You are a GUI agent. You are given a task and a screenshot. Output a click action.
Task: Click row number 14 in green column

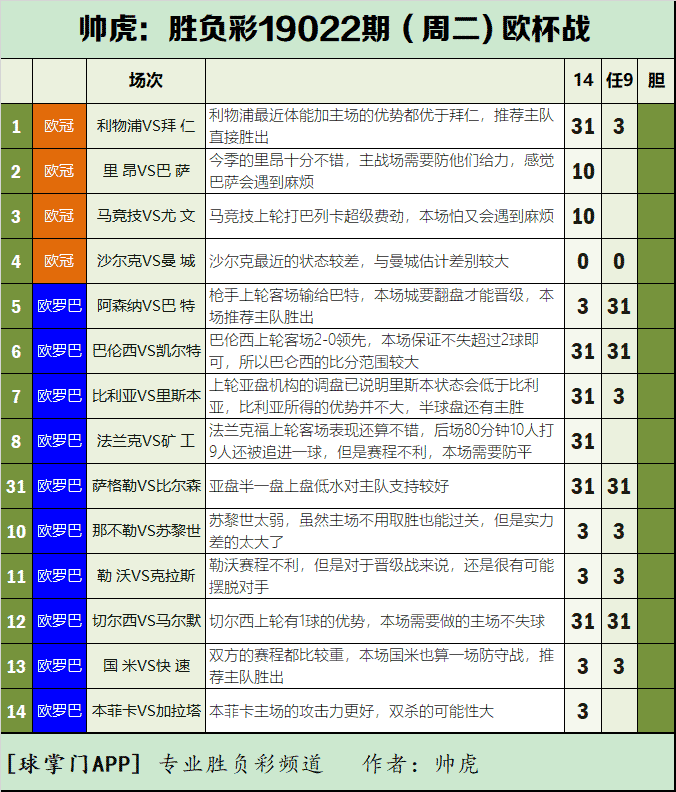16,711
